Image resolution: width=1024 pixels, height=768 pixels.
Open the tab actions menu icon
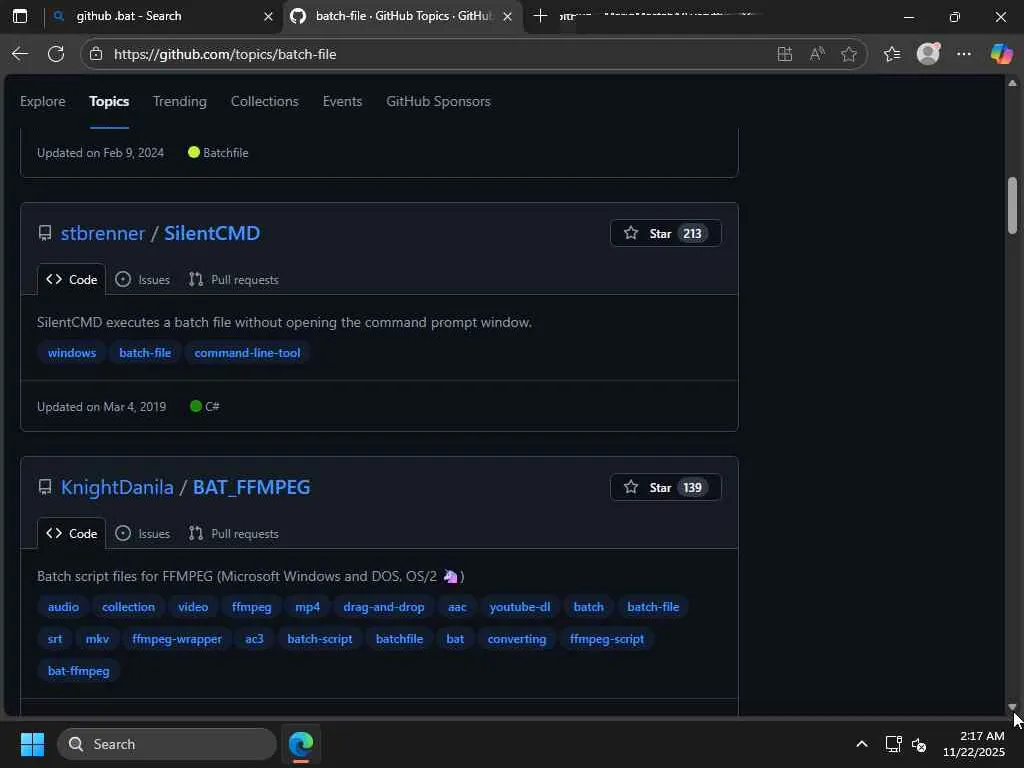(20, 16)
